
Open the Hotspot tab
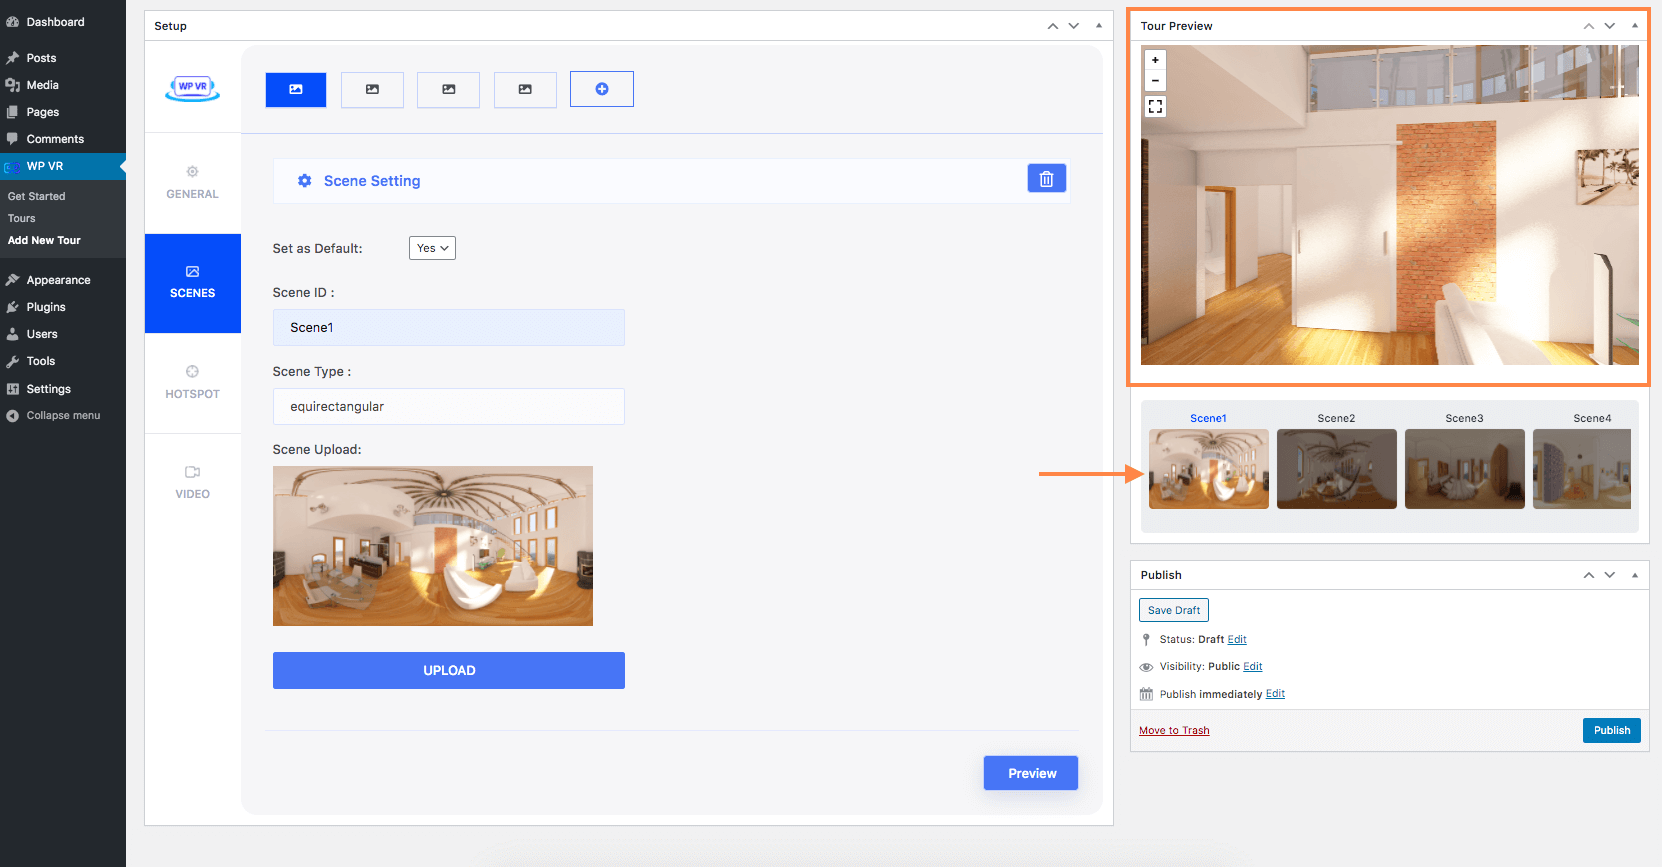coord(192,383)
